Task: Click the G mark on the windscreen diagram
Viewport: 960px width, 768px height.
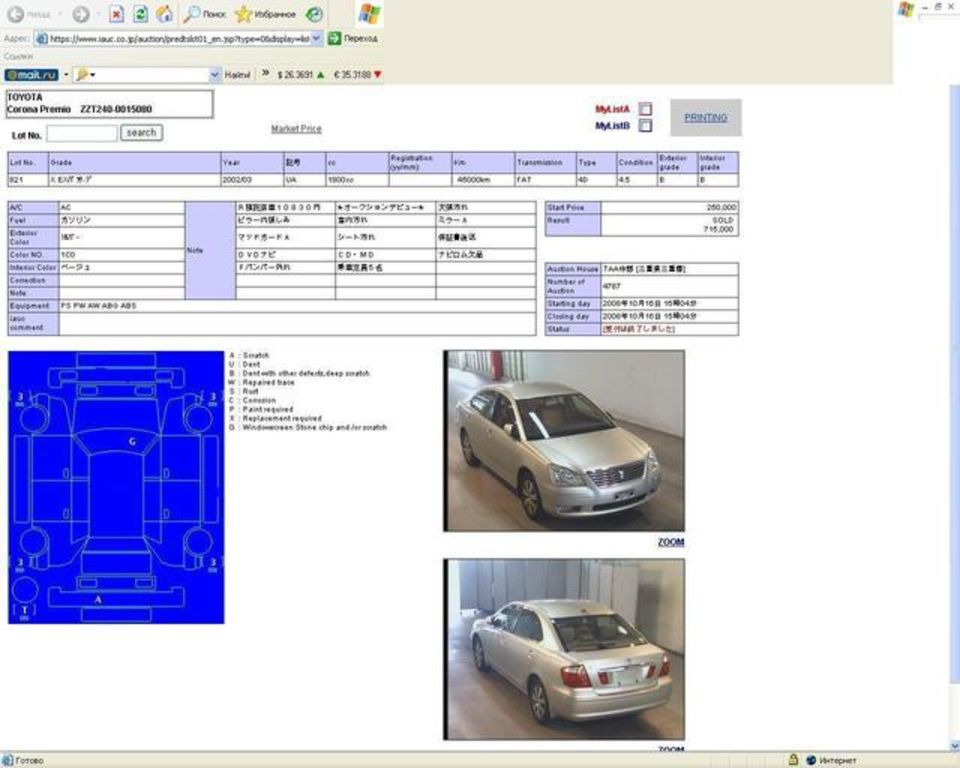Action: [132, 442]
